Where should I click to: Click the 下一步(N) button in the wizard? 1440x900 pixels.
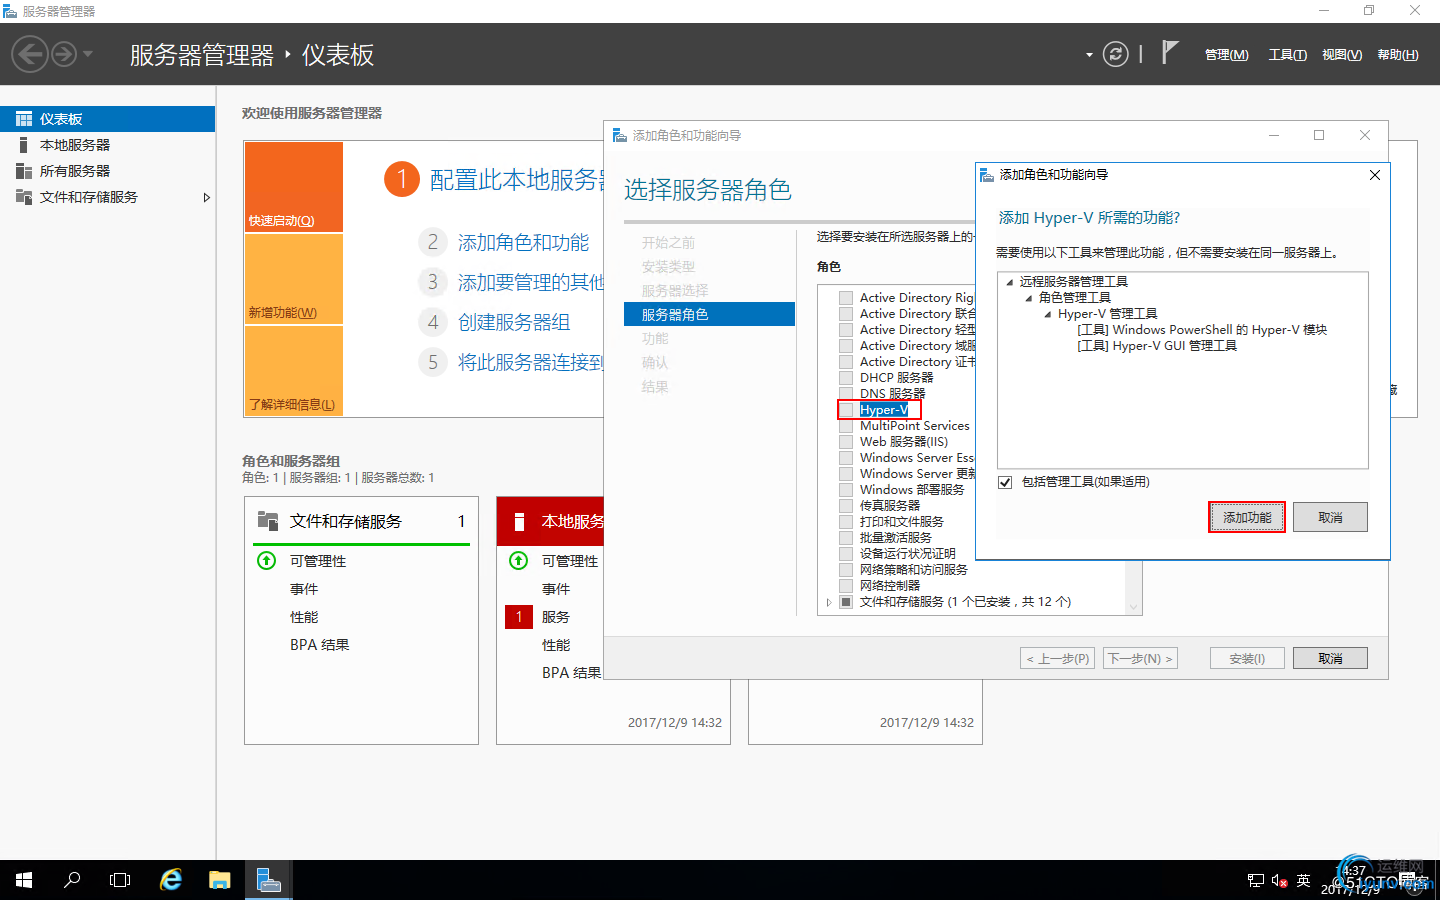pyautogui.click(x=1140, y=658)
